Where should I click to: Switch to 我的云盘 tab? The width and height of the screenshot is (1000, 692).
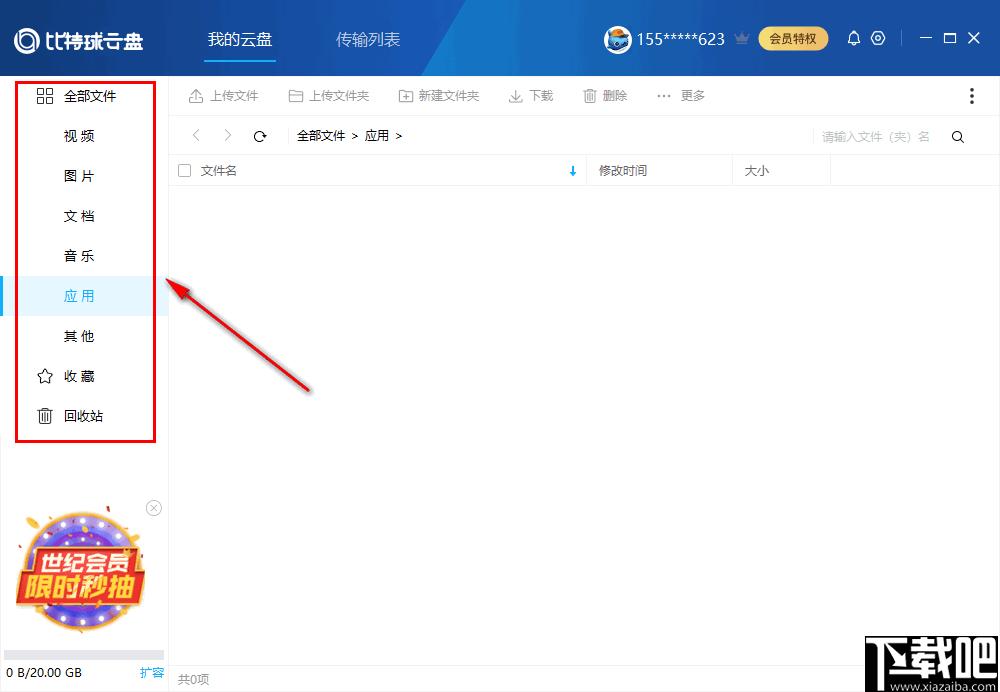240,40
